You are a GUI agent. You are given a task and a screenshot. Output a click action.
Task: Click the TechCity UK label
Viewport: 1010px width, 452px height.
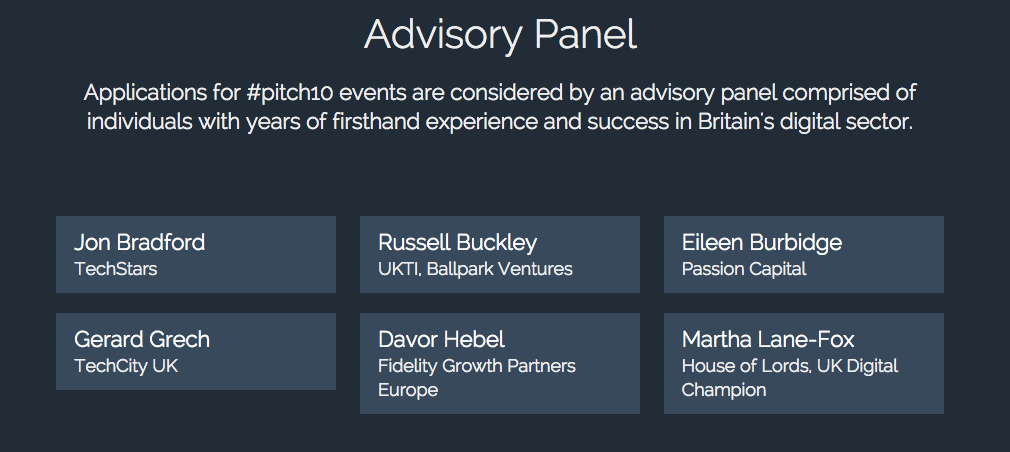(x=126, y=366)
